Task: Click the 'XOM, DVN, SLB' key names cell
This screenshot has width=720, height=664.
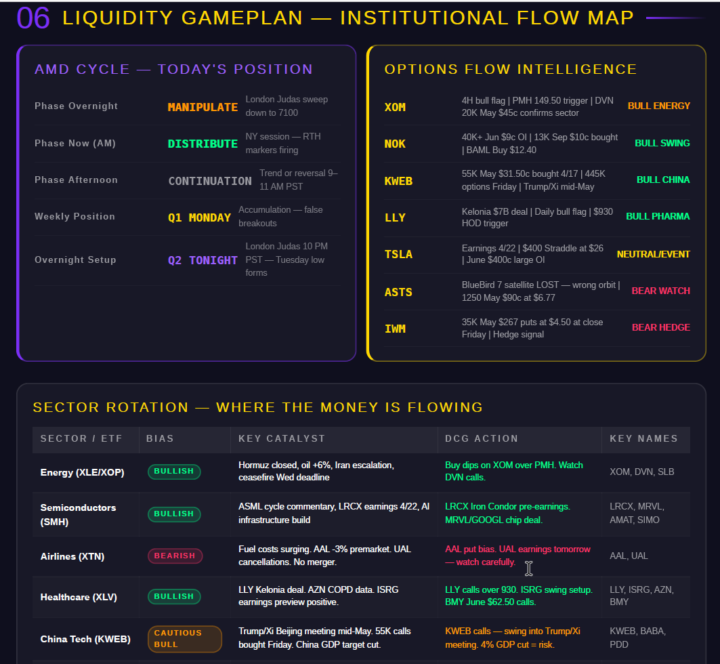Action: point(642,472)
